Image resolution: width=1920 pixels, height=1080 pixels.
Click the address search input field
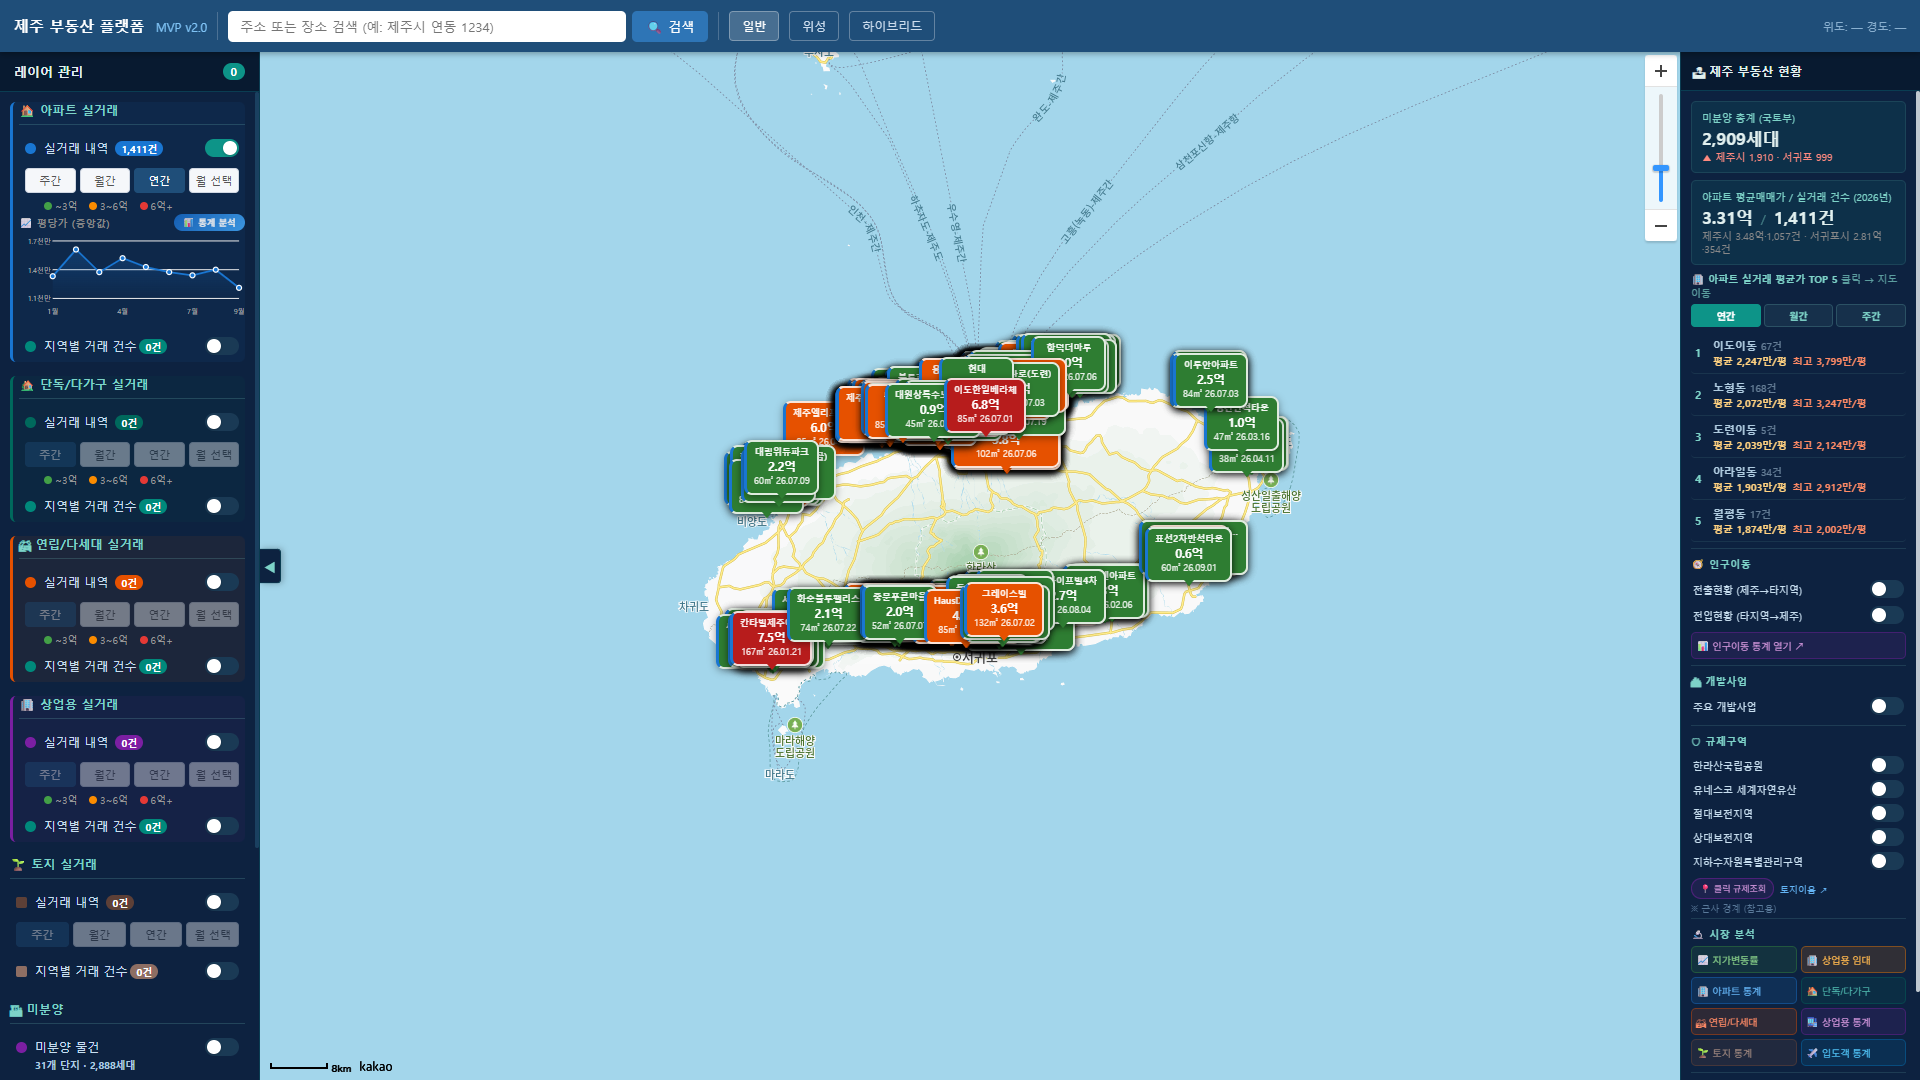point(427,27)
